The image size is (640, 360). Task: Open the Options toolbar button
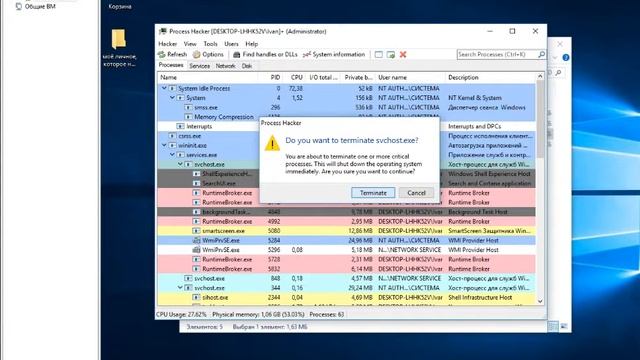[208, 54]
